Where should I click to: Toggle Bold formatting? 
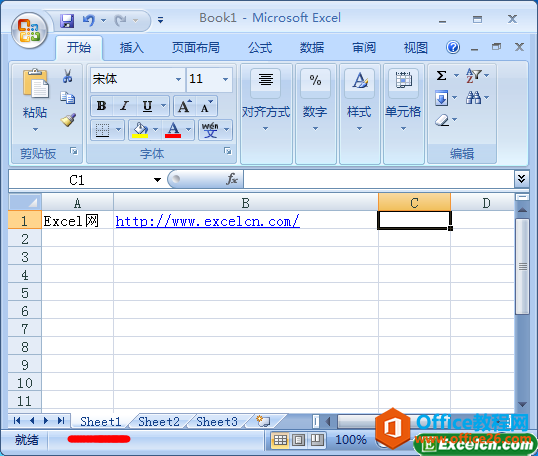pos(102,106)
